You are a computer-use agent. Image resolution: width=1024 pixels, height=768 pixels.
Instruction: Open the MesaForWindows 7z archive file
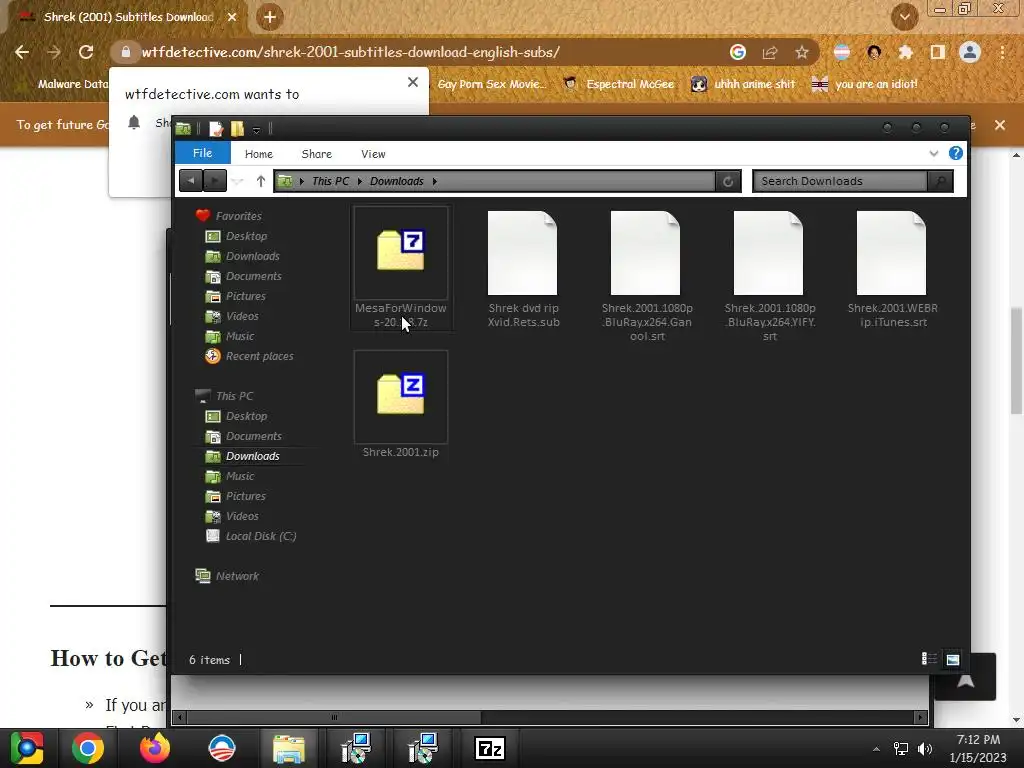pyautogui.click(x=400, y=268)
